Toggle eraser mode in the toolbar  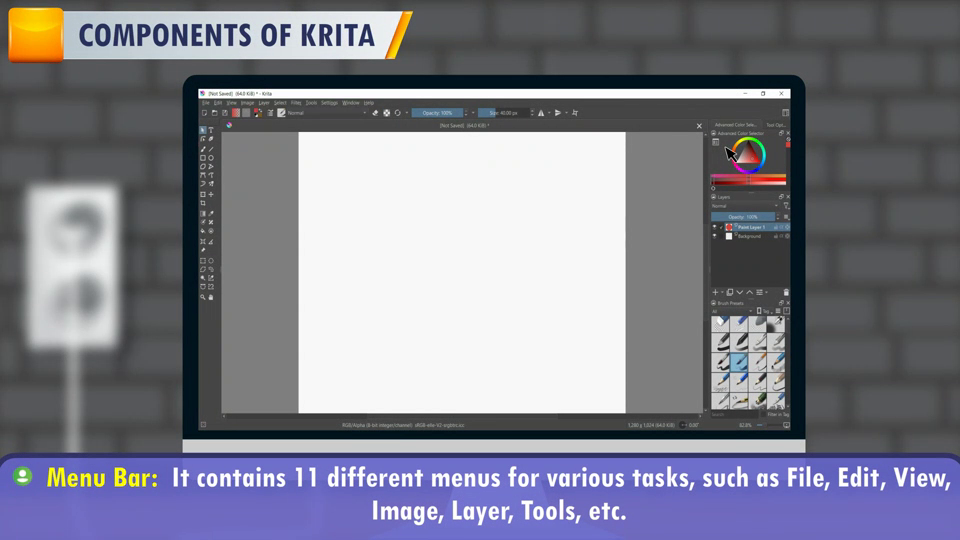point(375,113)
